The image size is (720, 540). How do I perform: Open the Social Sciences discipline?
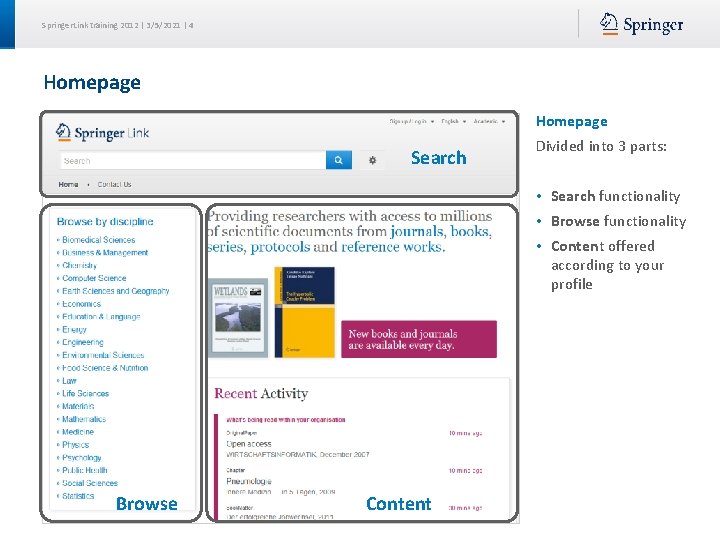click(x=90, y=483)
